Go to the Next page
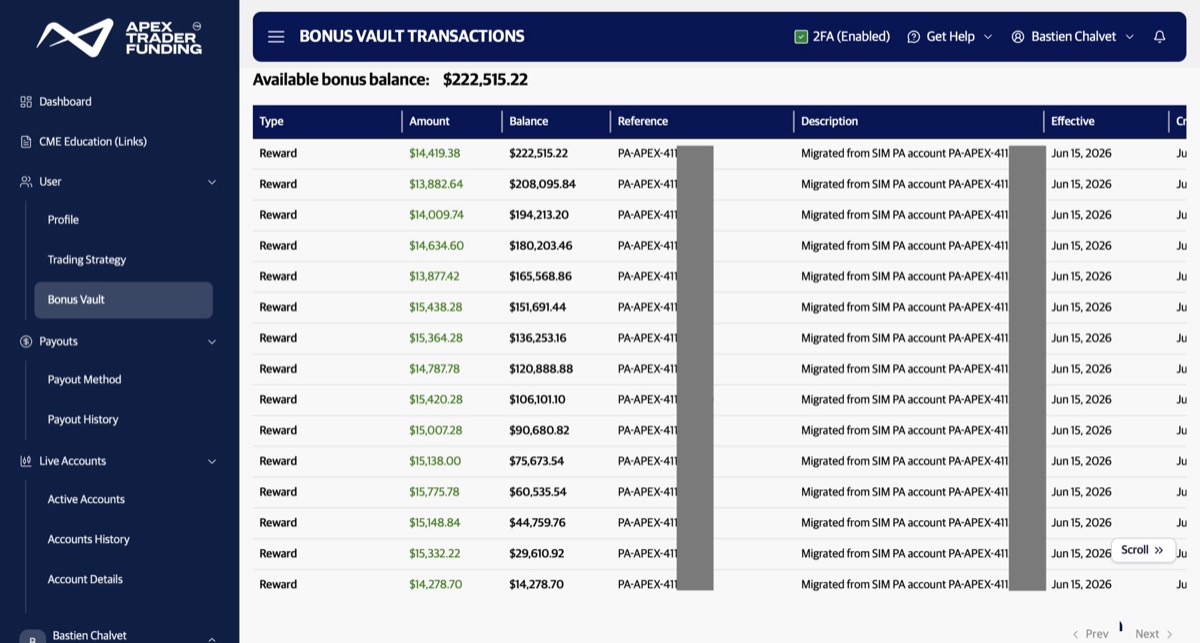 tap(1154, 634)
